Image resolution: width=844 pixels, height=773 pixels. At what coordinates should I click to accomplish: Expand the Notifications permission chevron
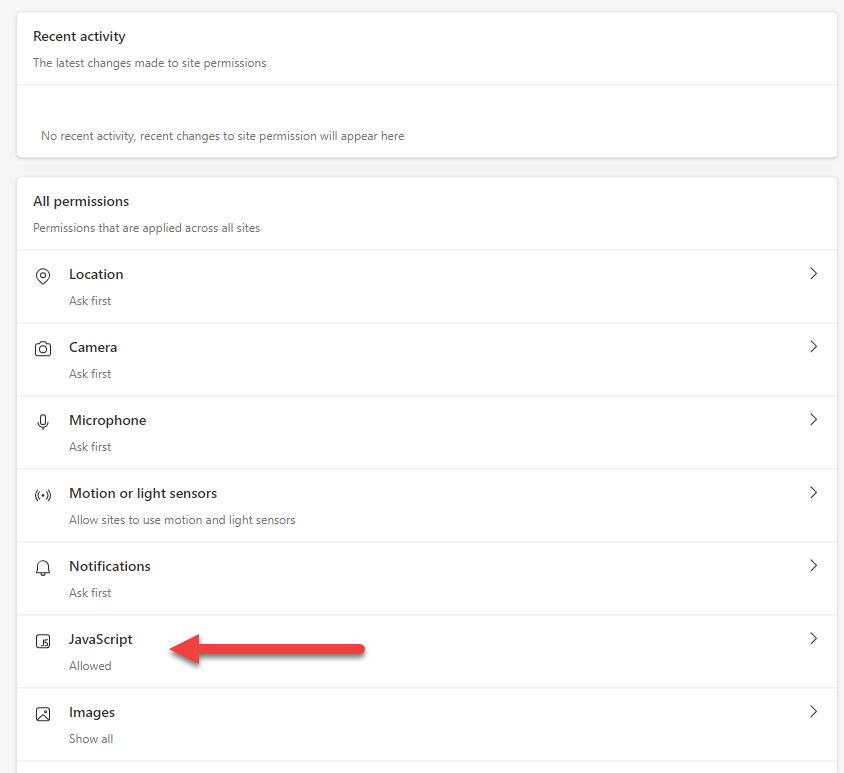[x=813, y=565]
